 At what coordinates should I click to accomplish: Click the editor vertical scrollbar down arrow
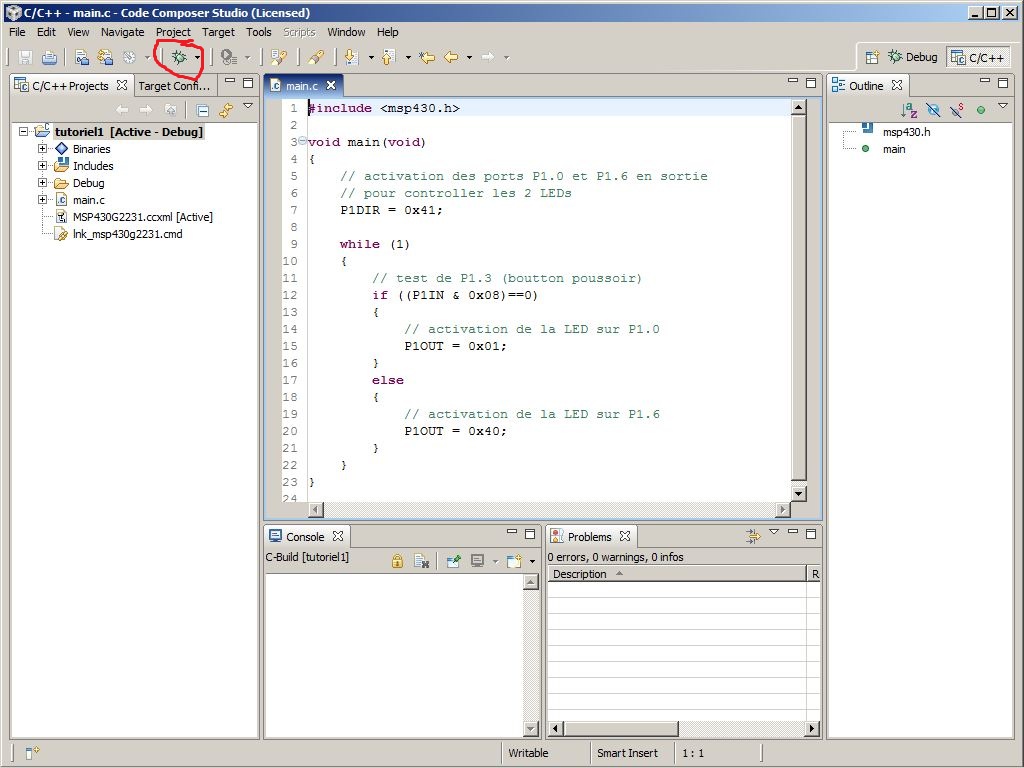(x=798, y=494)
